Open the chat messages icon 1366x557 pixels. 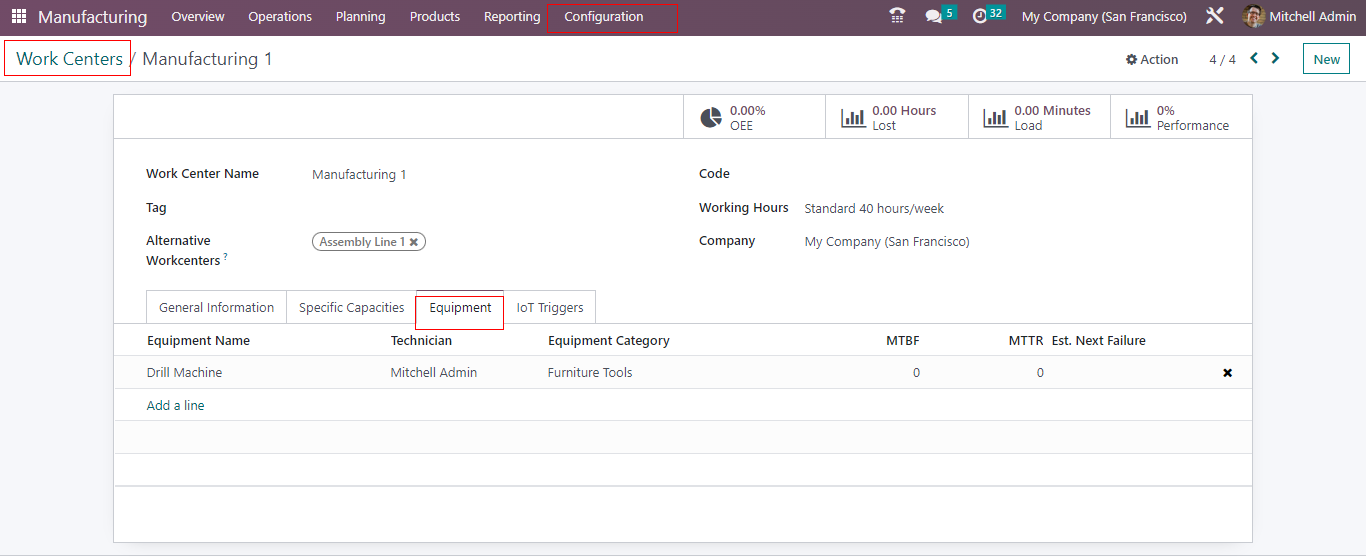tap(934, 17)
